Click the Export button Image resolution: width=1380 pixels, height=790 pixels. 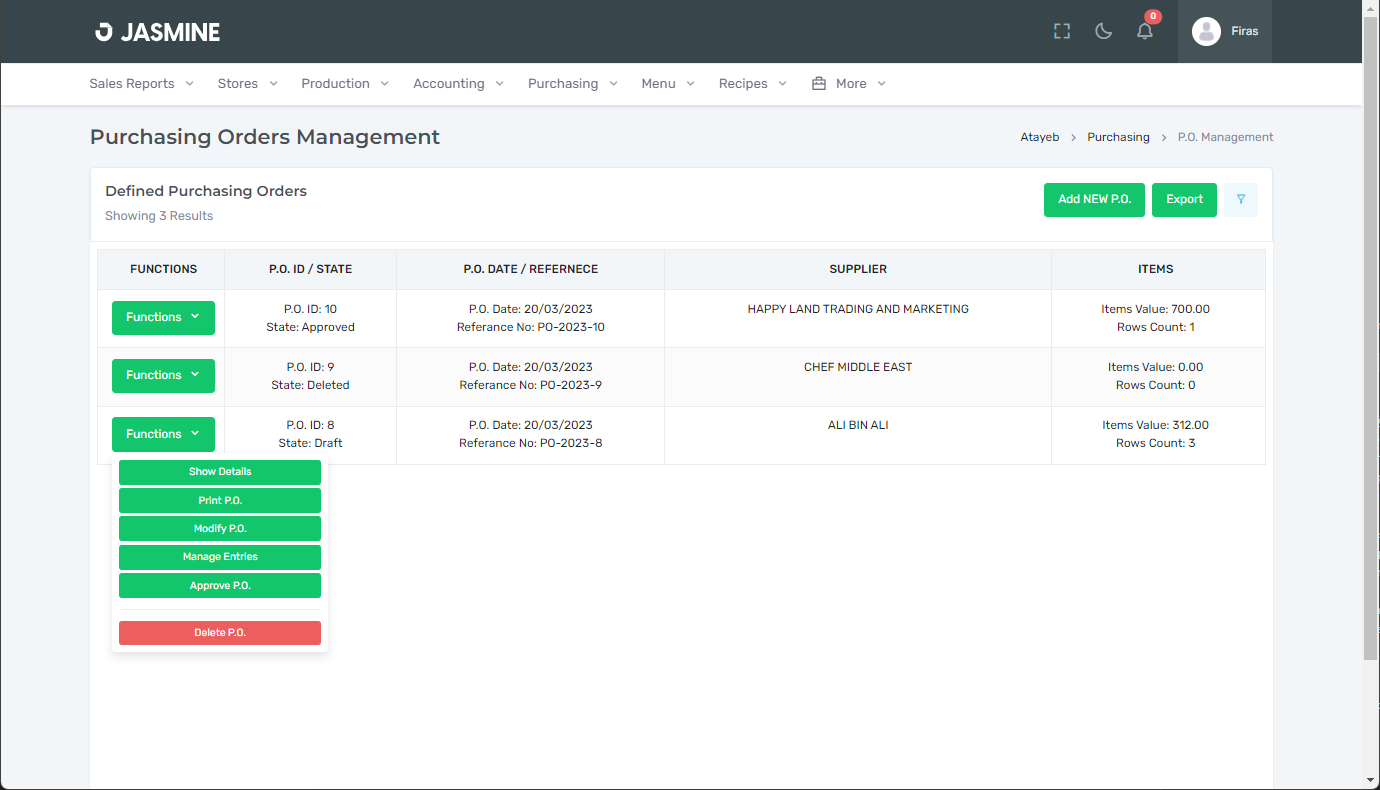(x=1184, y=199)
